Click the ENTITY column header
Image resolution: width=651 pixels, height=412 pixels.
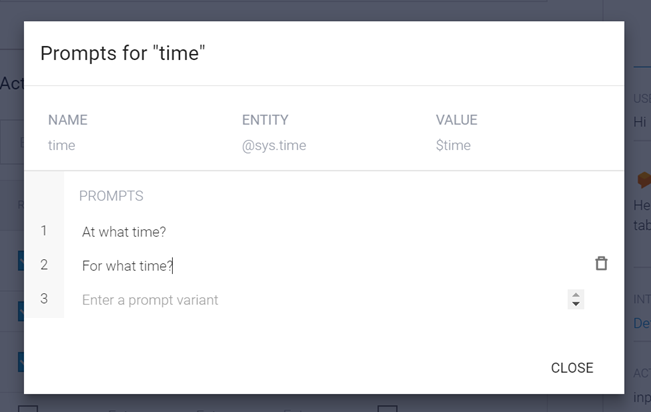pos(265,120)
